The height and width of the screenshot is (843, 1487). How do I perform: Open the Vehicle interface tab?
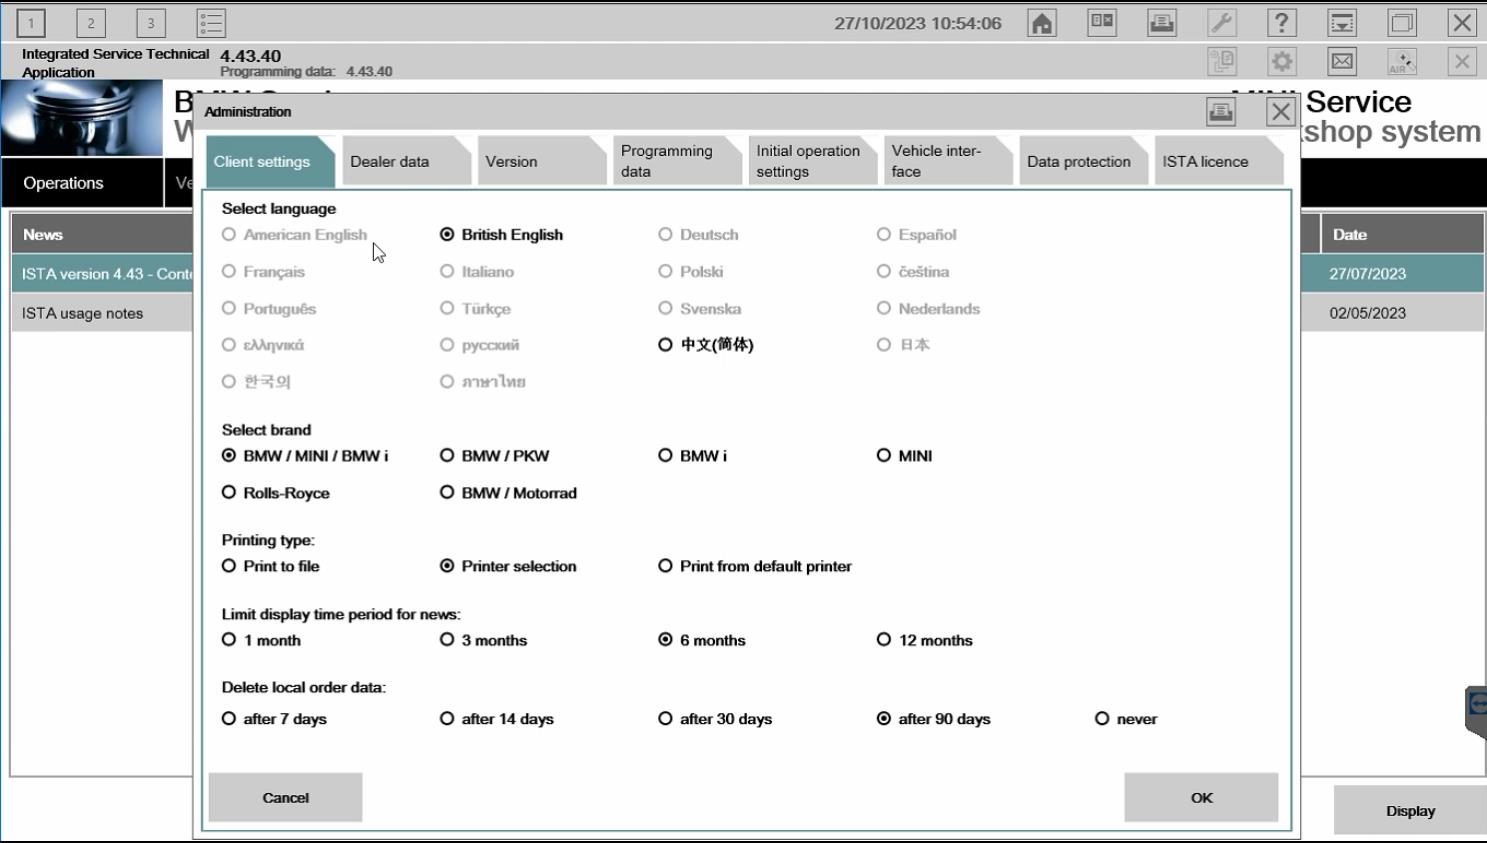pyautogui.click(x=947, y=161)
